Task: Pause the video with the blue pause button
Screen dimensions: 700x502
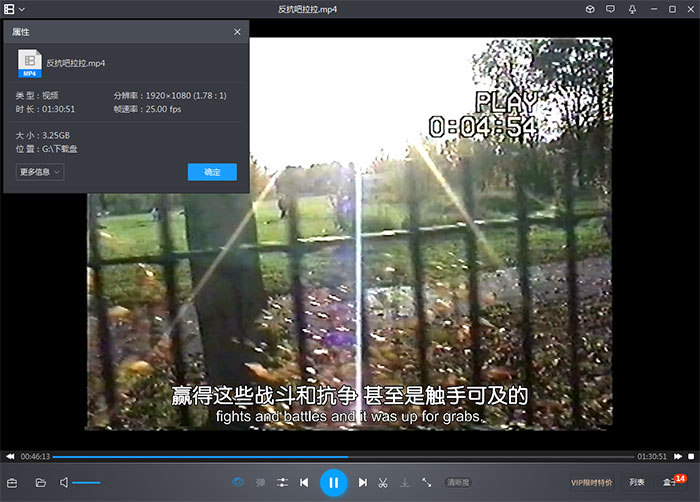Action: coord(333,483)
